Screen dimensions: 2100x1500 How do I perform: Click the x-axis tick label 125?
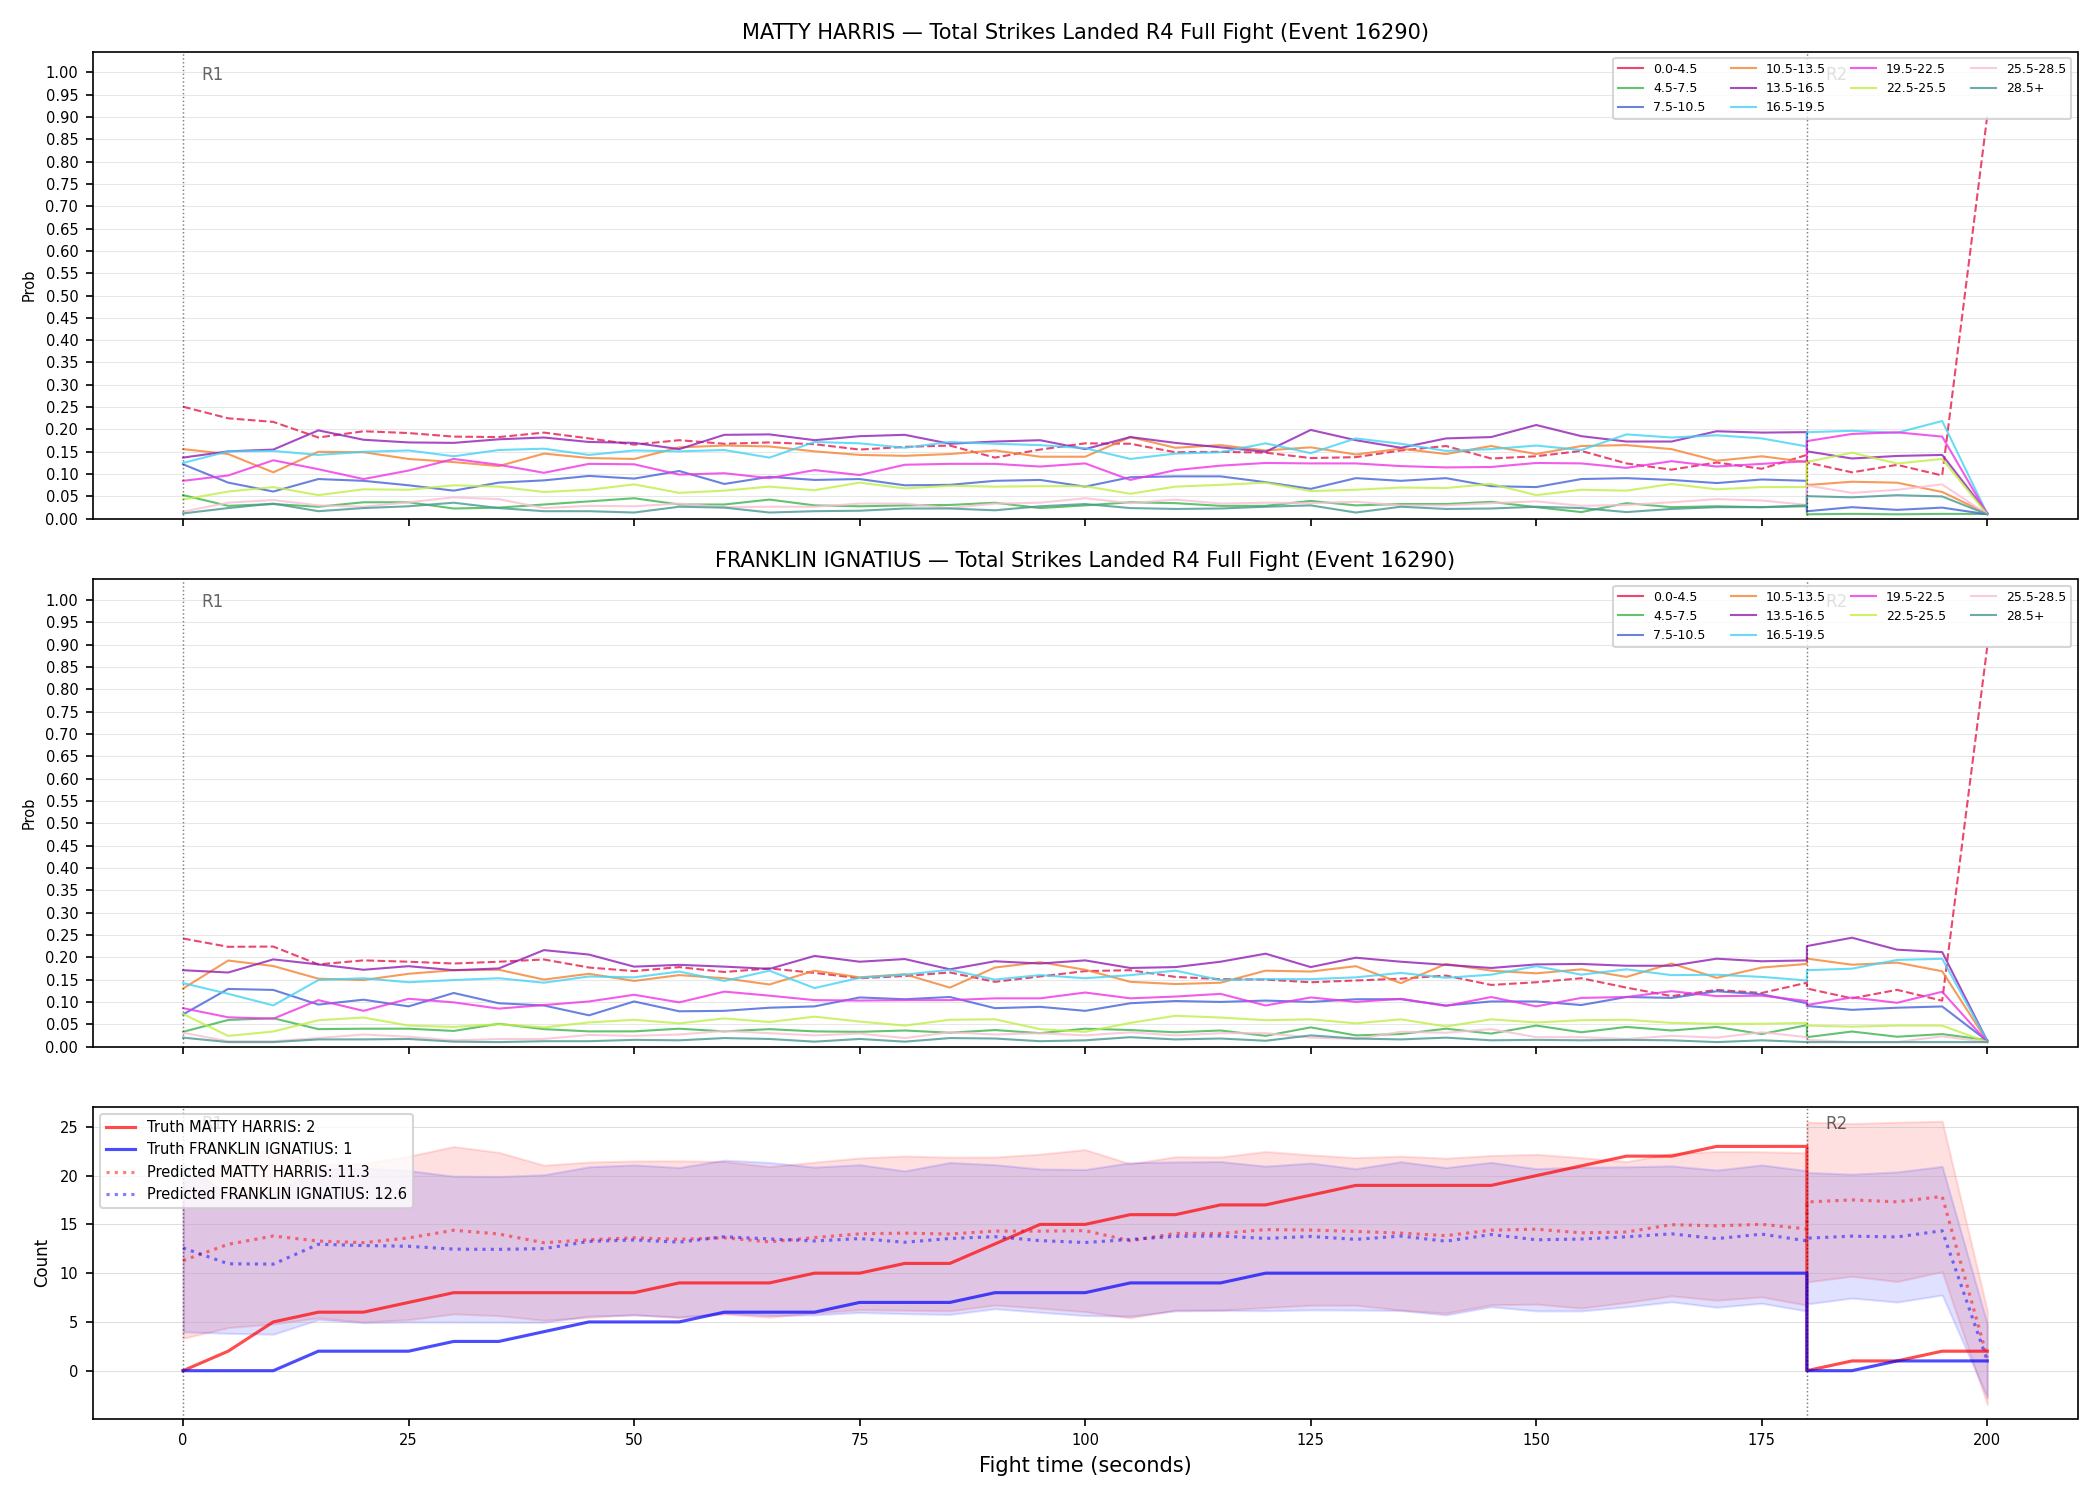click(x=1310, y=1440)
